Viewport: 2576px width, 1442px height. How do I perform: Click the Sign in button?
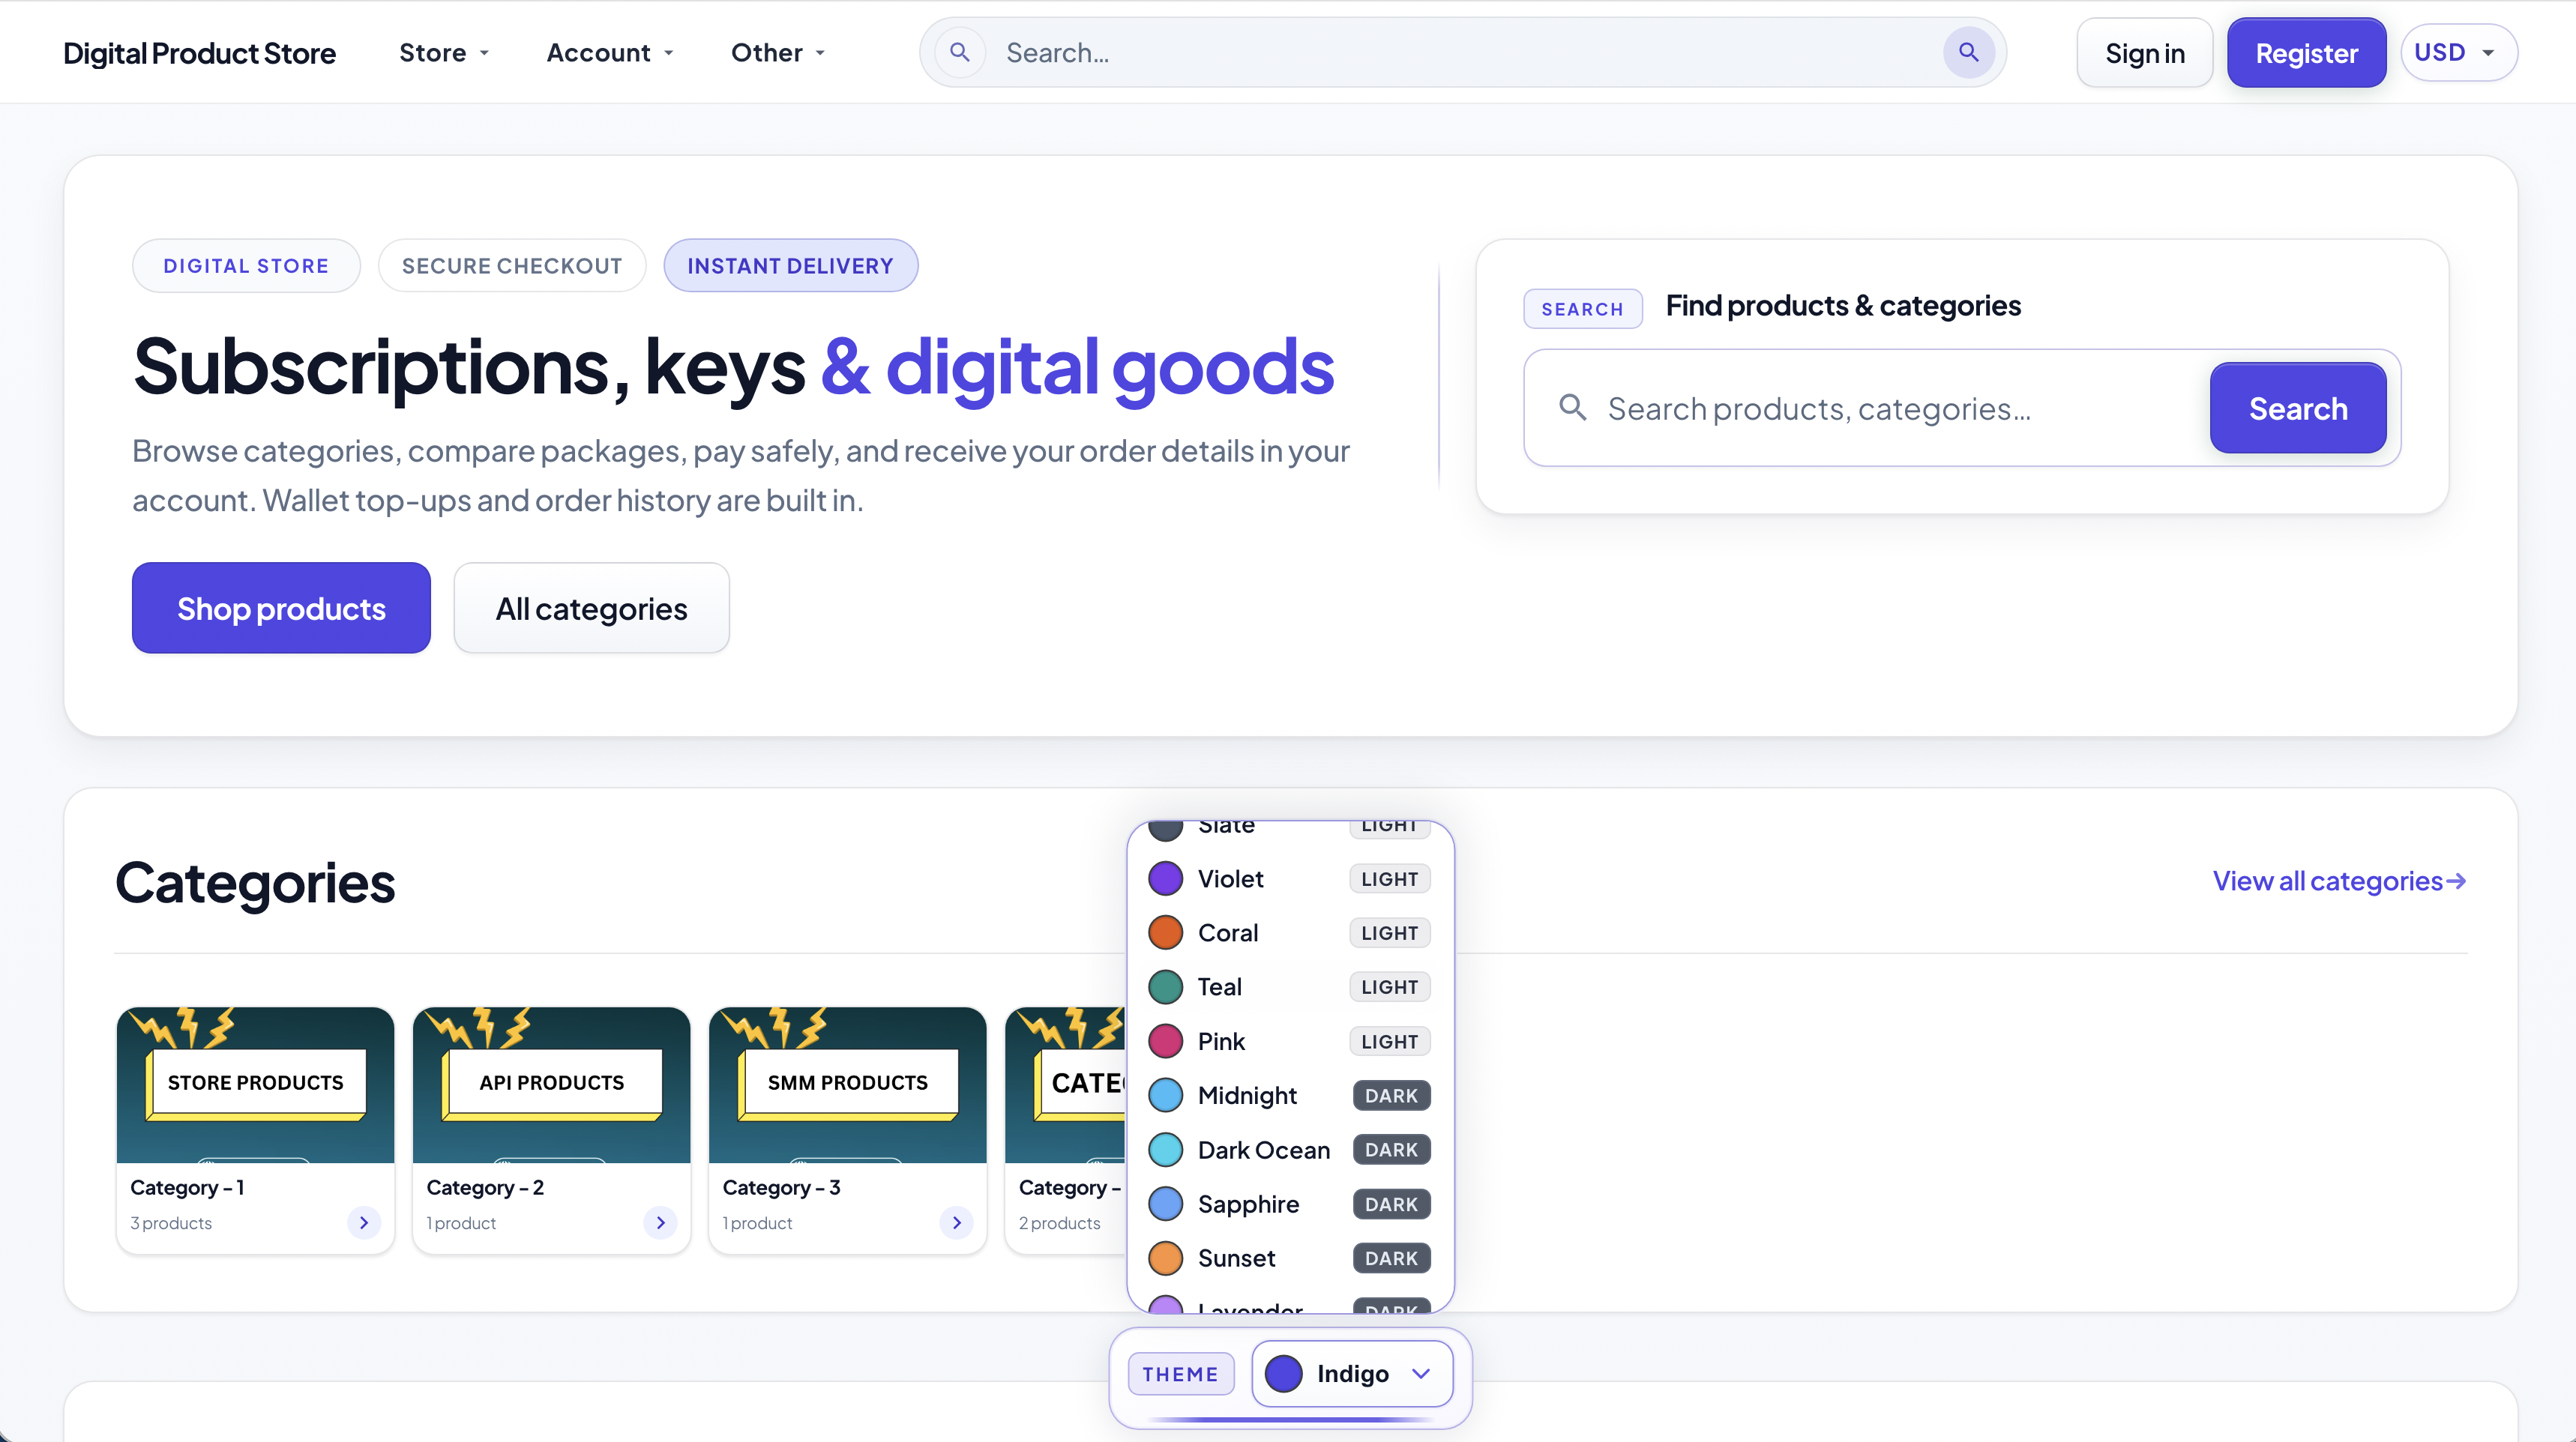coord(2144,53)
